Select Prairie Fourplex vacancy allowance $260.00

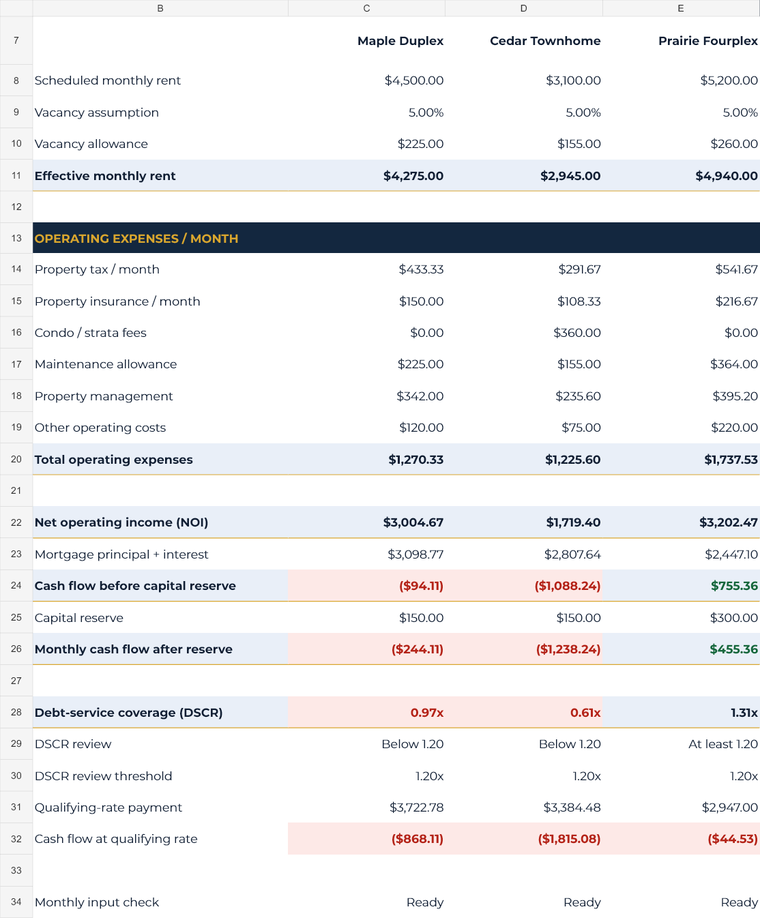pyautogui.click(x=681, y=144)
